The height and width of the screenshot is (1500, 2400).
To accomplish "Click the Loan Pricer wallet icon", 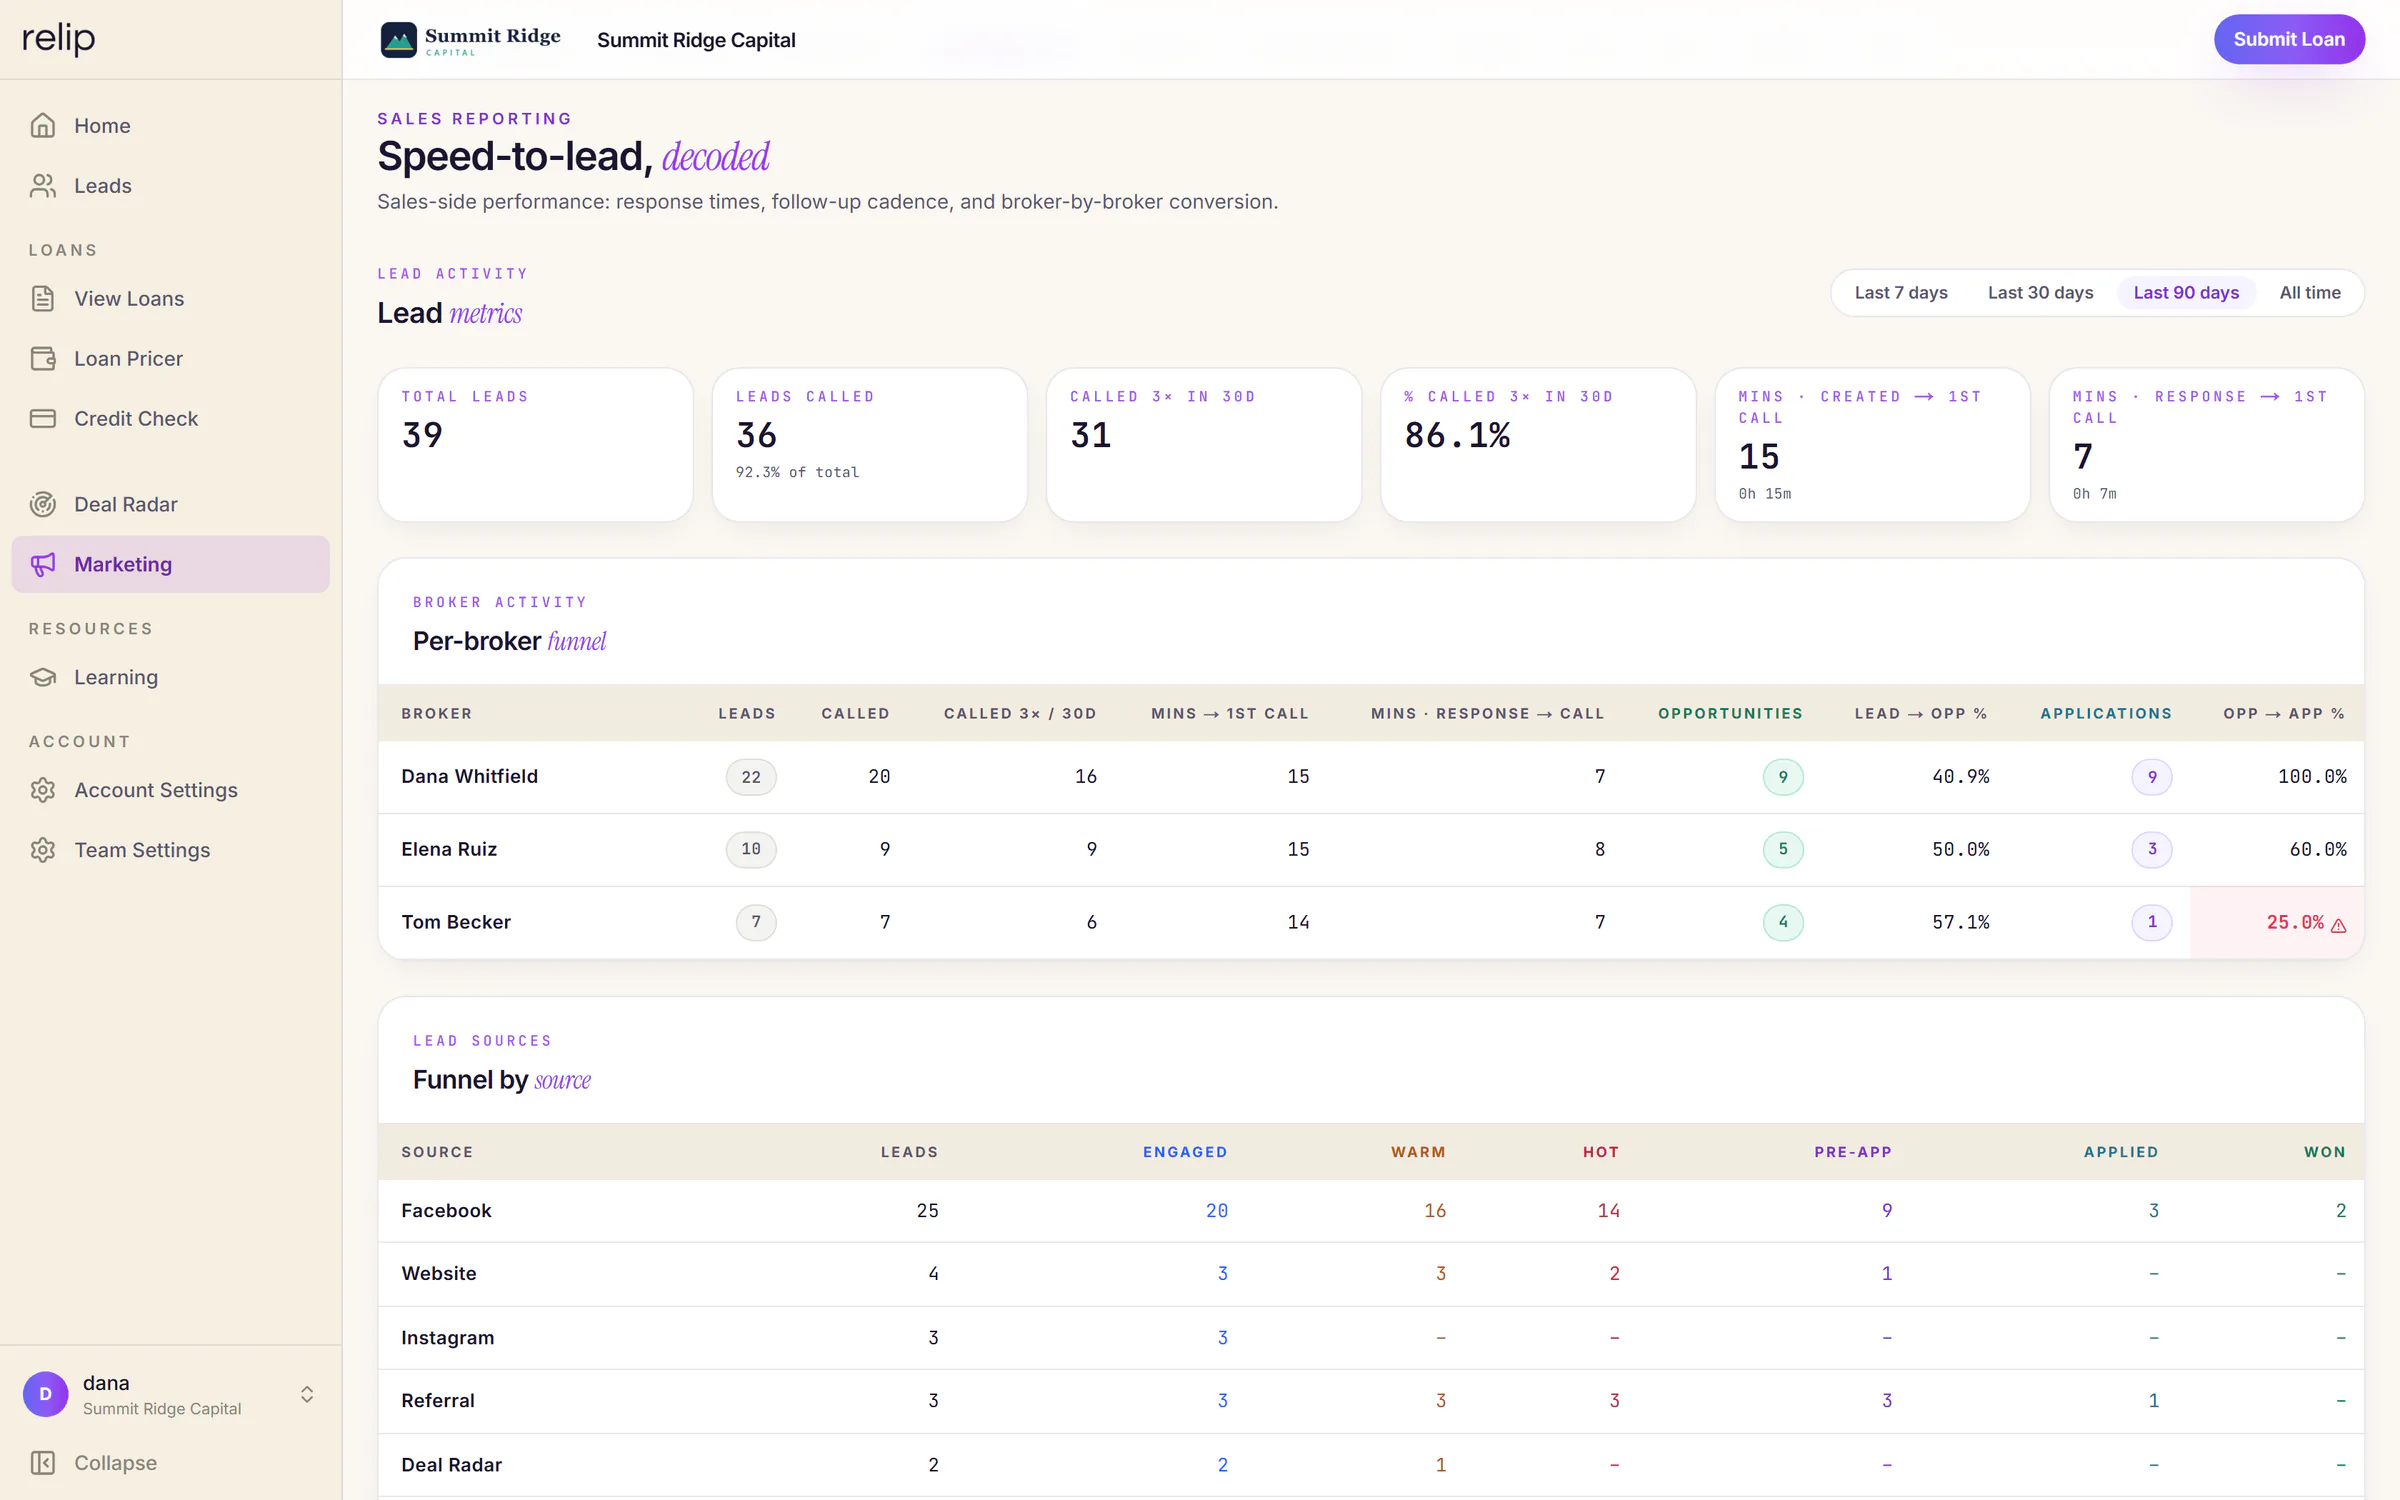I will coord(43,358).
